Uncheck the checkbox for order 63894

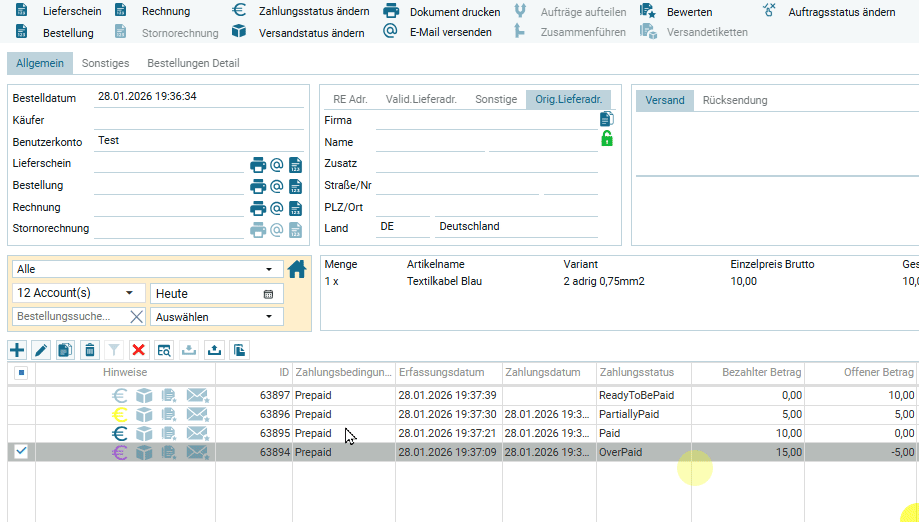(x=21, y=452)
